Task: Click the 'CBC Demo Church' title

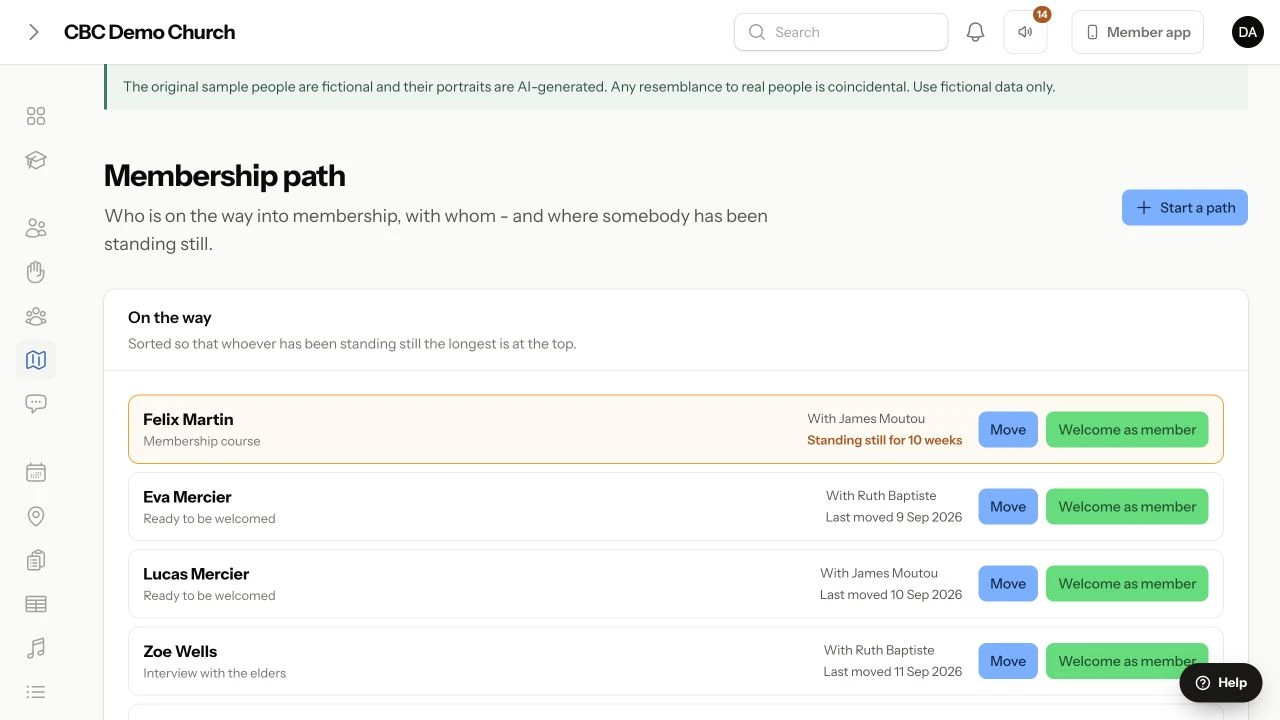Action: [150, 32]
